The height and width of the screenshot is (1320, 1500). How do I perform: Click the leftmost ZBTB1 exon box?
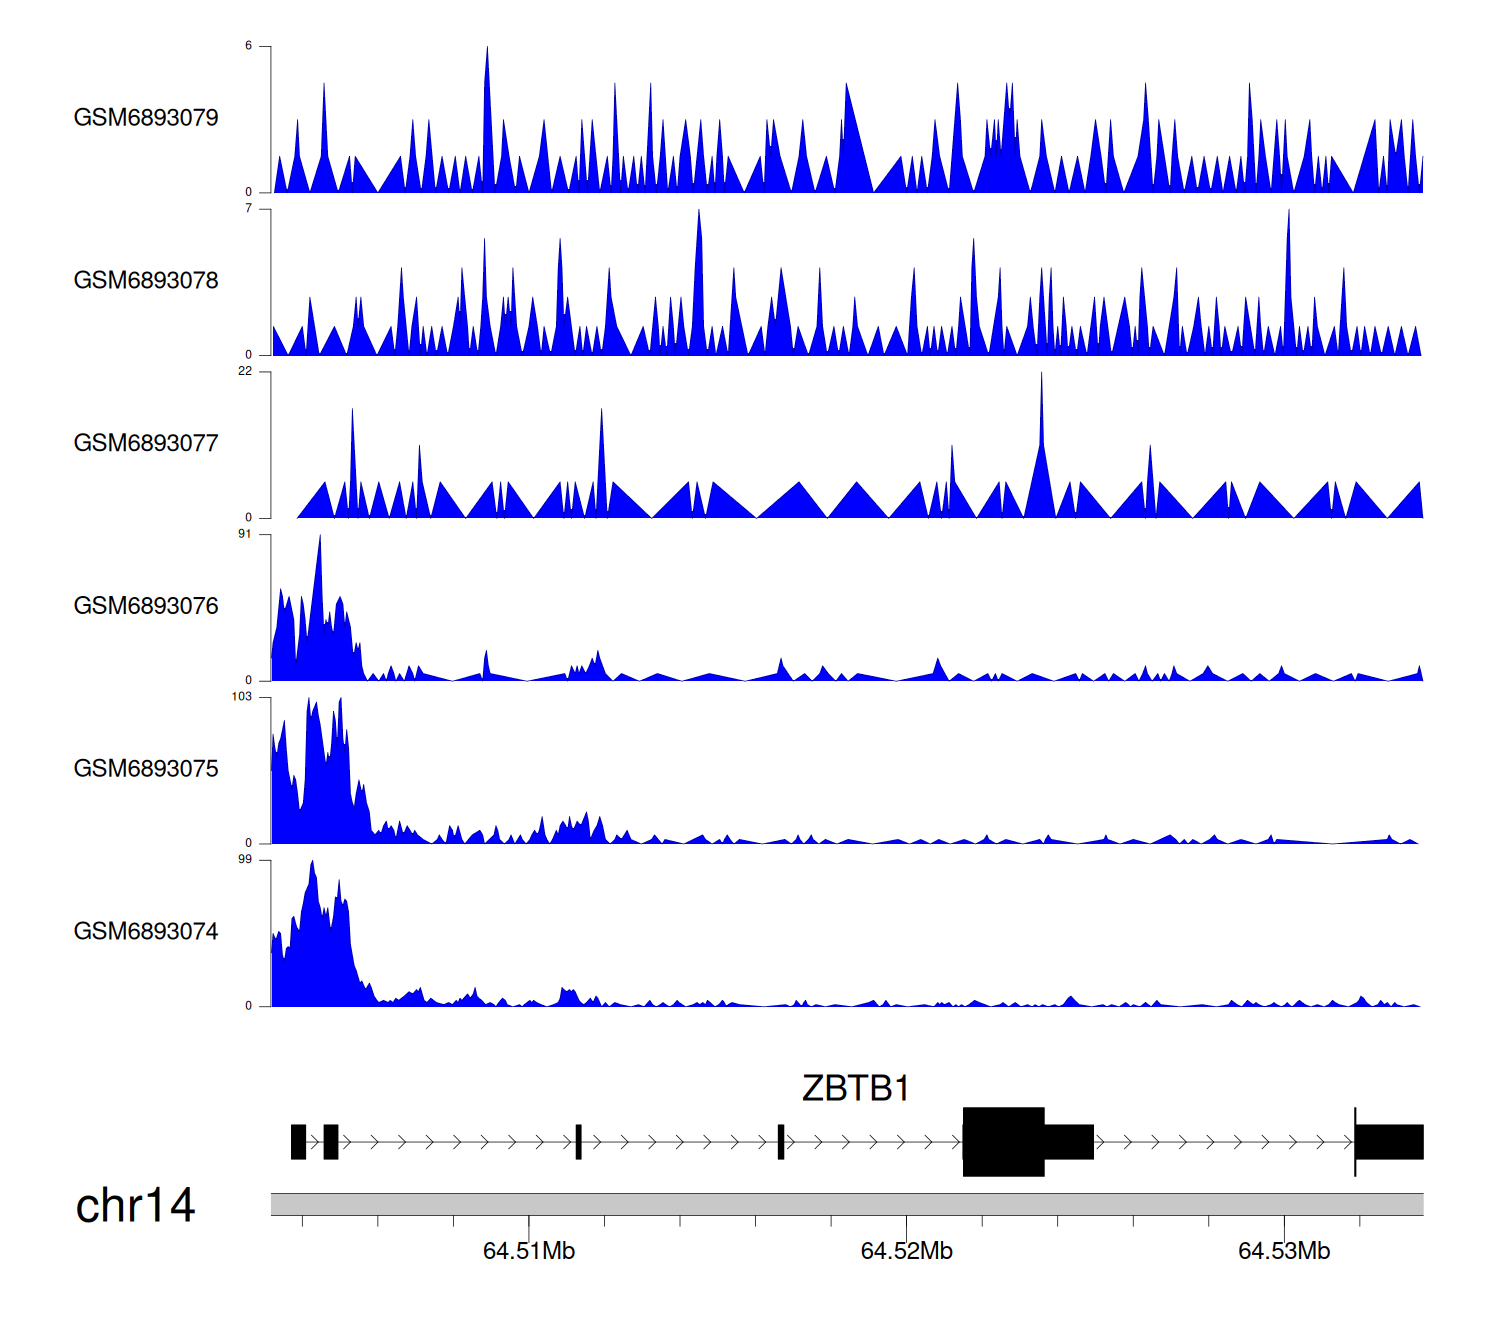point(298,1142)
